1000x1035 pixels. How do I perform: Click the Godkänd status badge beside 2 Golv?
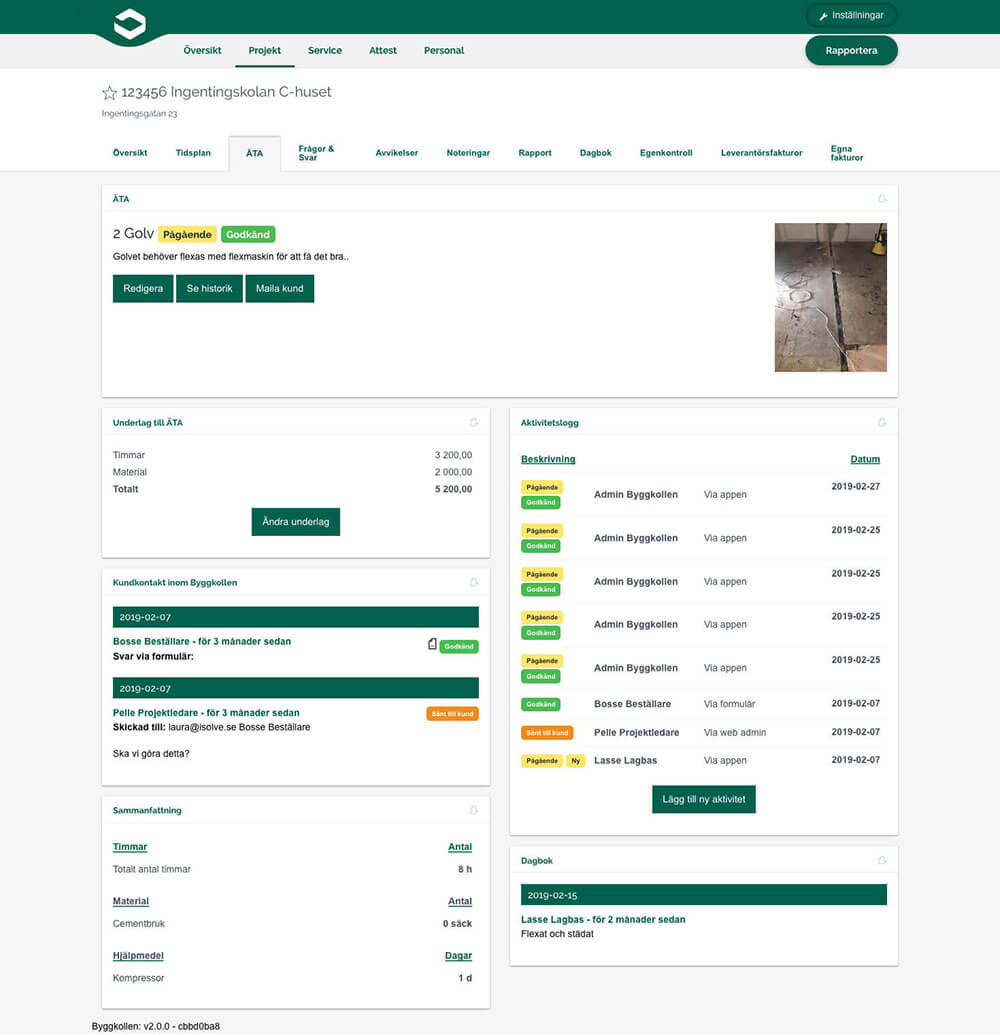pos(248,234)
